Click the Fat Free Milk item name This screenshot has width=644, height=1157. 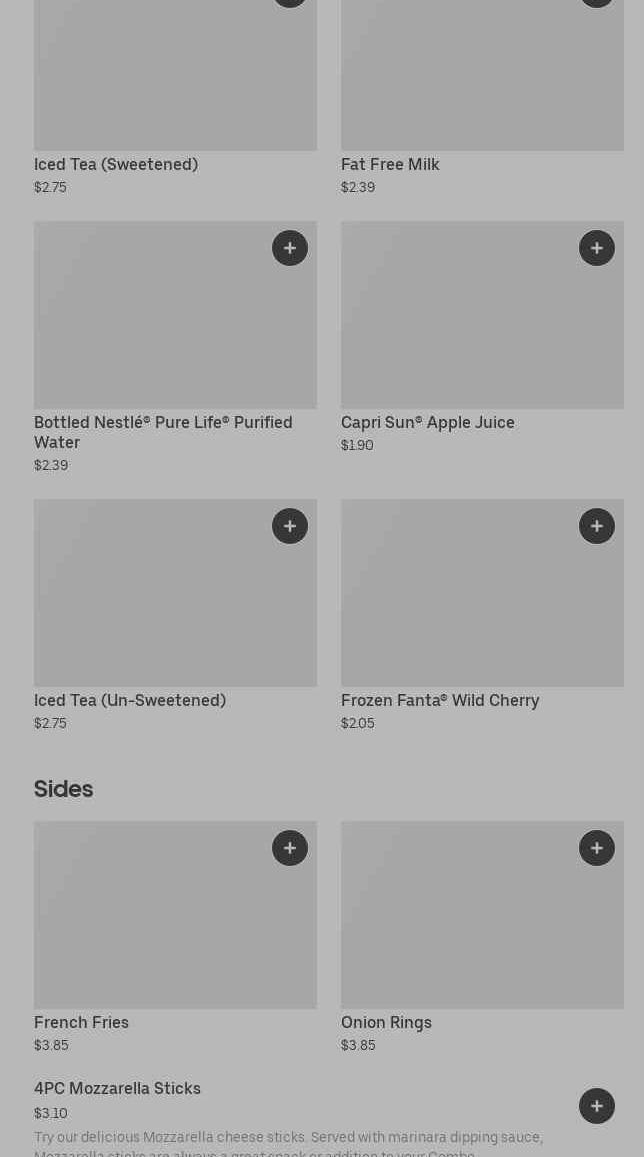[x=390, y=165]
